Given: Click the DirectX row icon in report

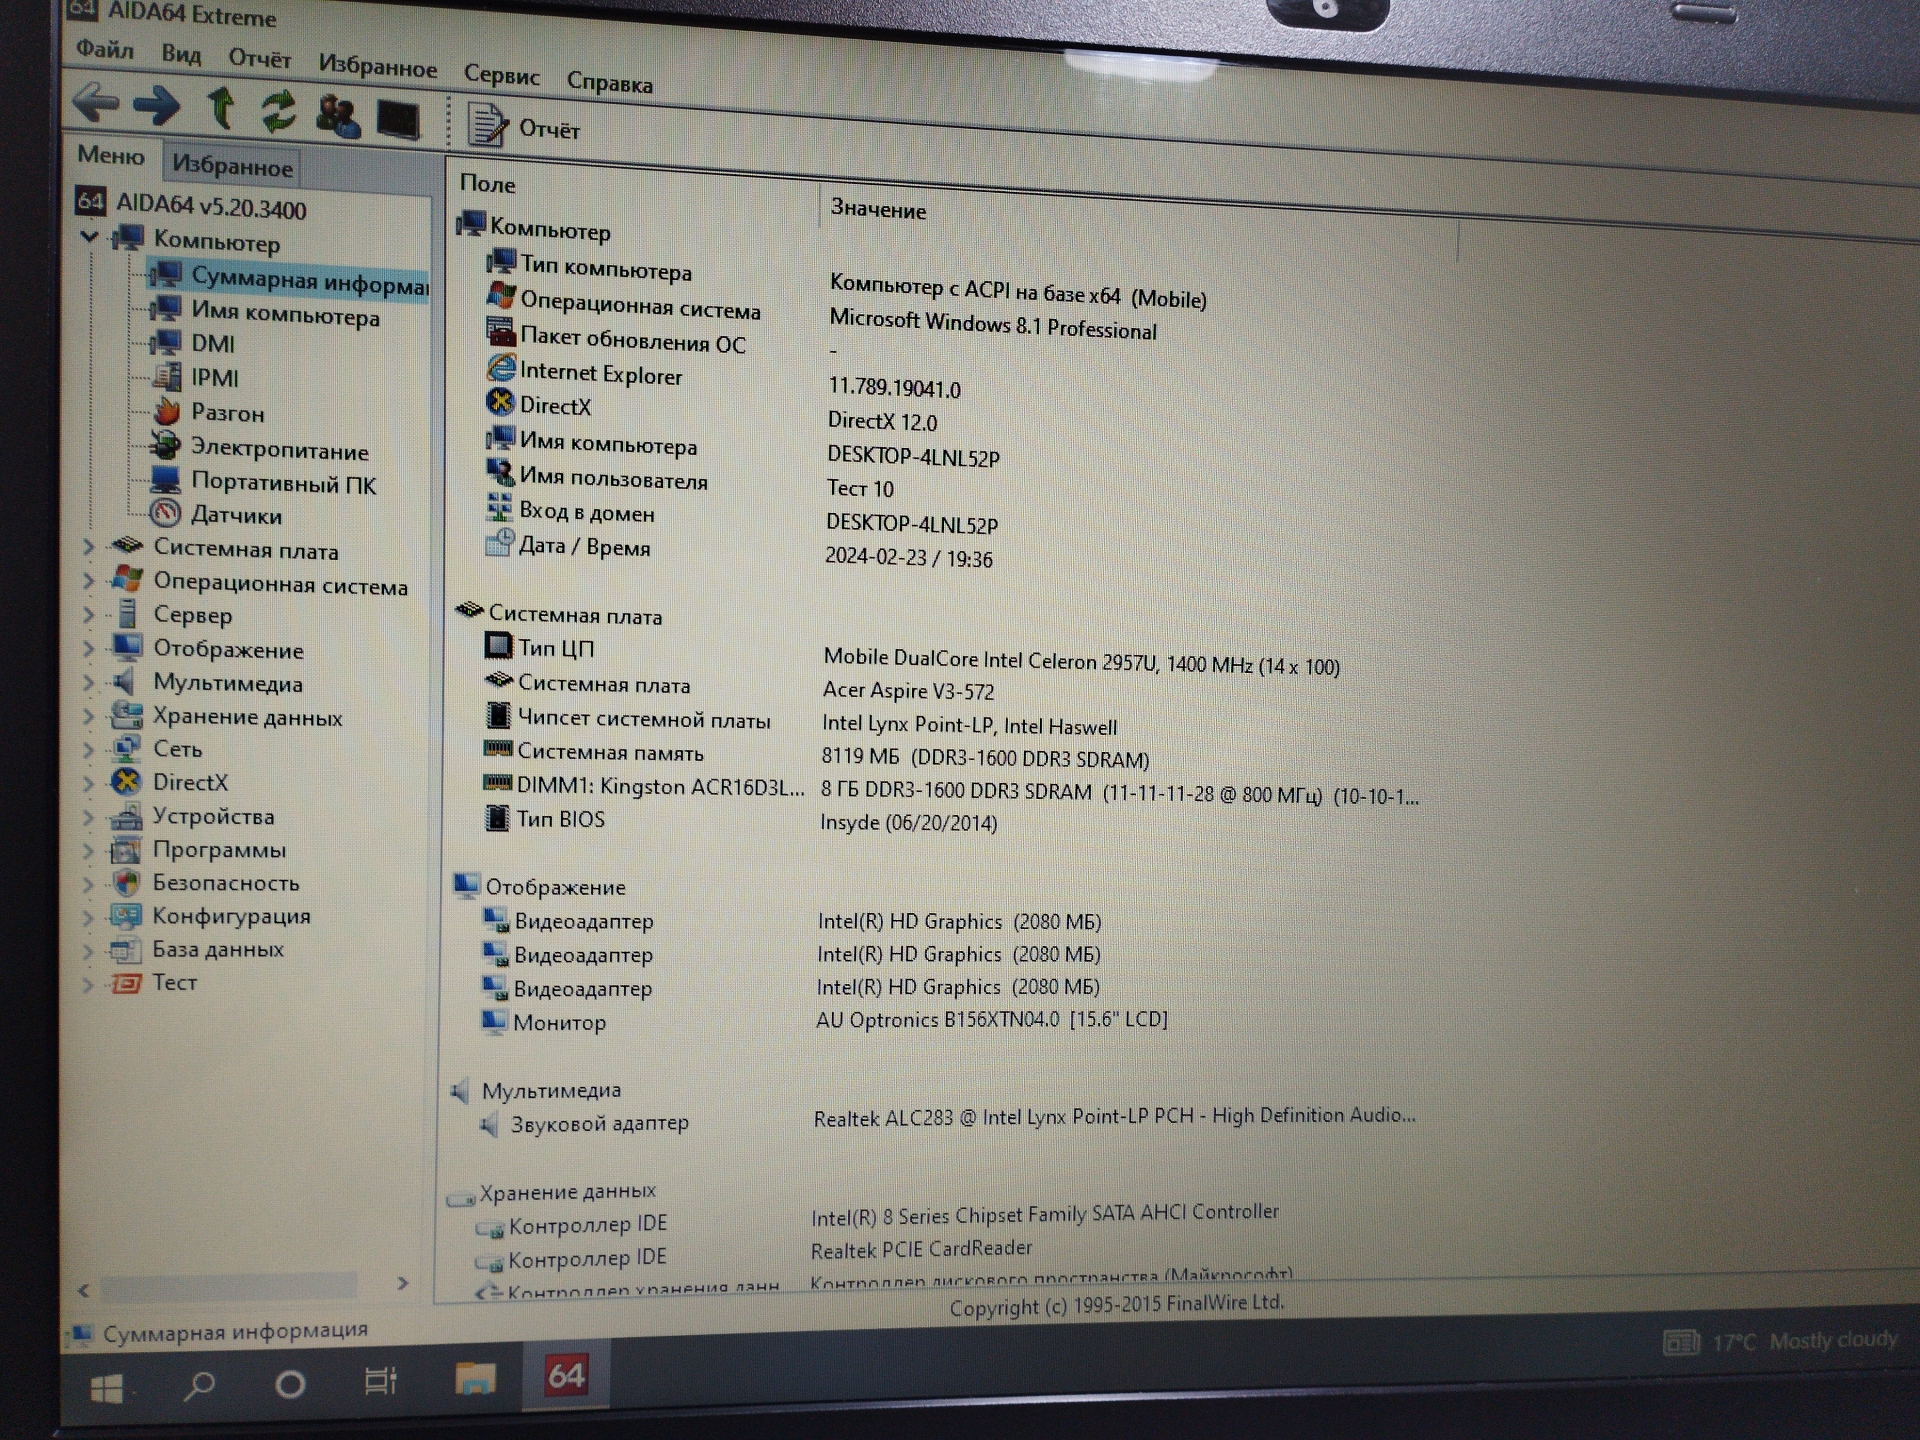Looking at the screenshot, I should [499, 402].
